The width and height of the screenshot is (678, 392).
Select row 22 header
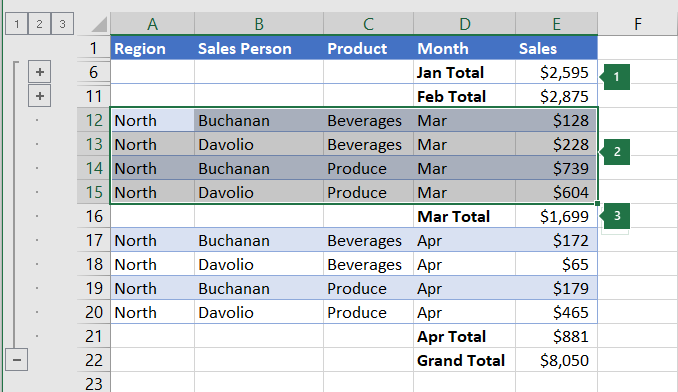(93, 360)
